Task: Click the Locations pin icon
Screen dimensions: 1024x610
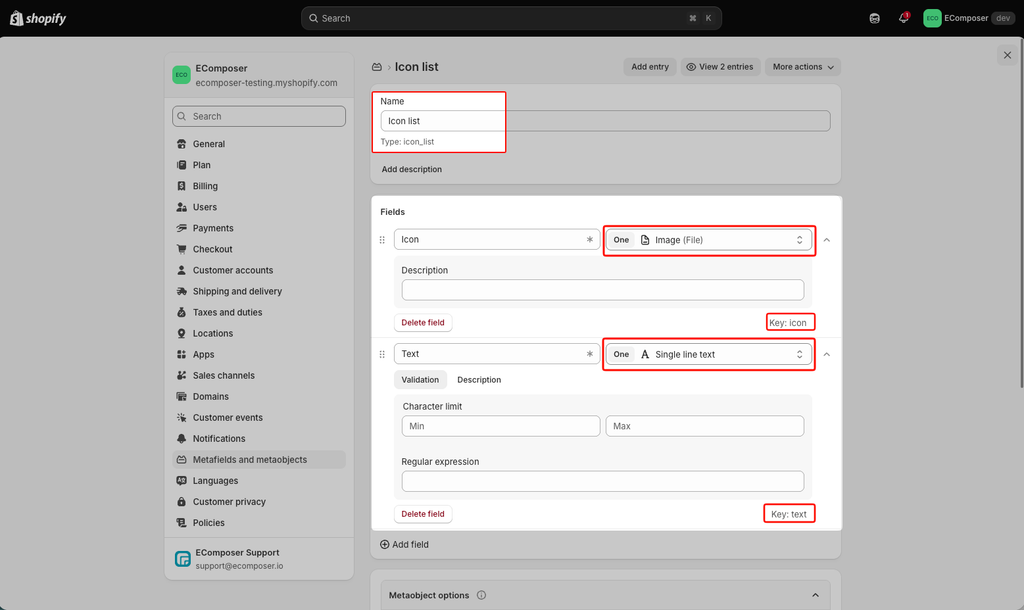Action: pos(182,333)
